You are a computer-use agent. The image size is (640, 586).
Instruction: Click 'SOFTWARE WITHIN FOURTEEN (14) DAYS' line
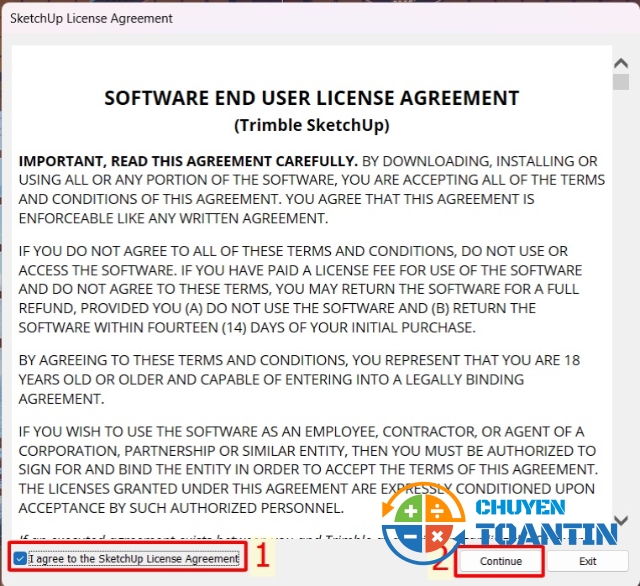click(x=247, y=327)
